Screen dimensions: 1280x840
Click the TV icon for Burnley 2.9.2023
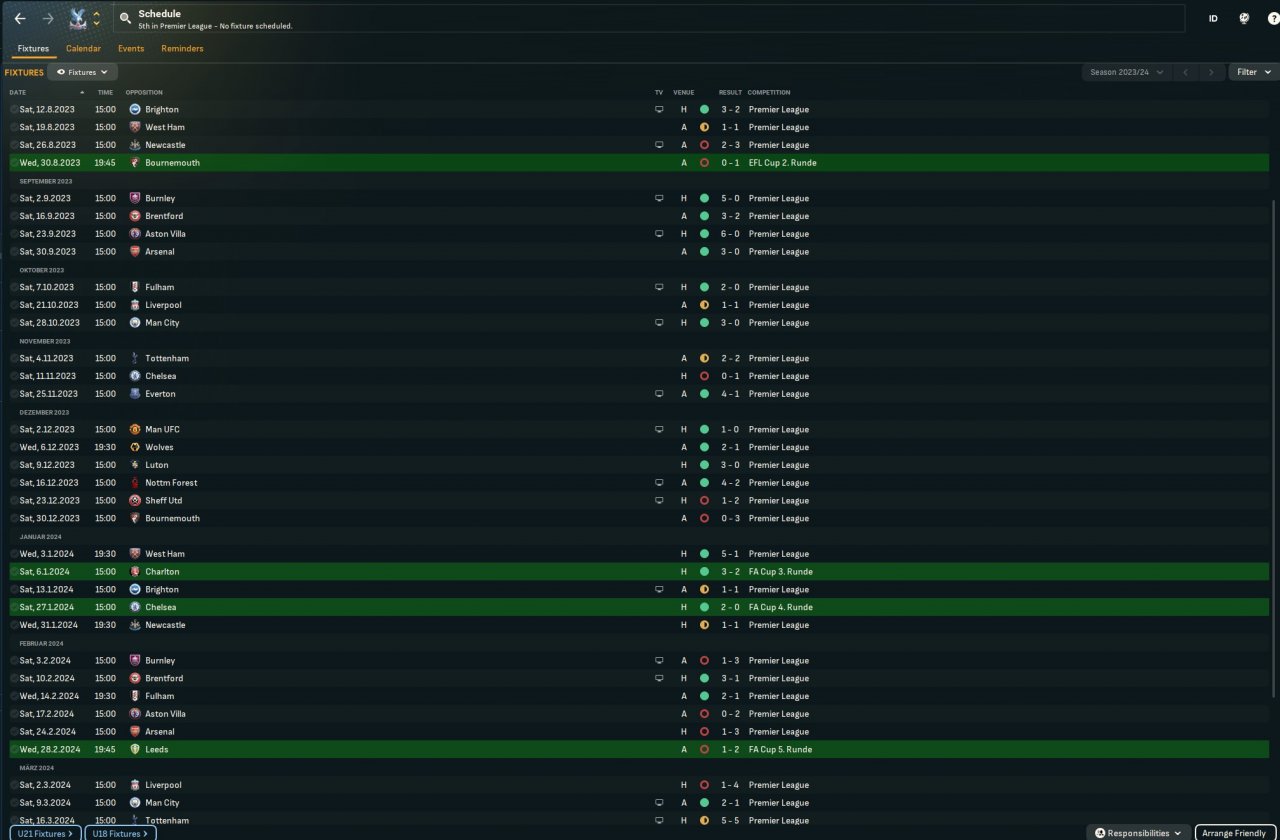click(x=659, y=199)
